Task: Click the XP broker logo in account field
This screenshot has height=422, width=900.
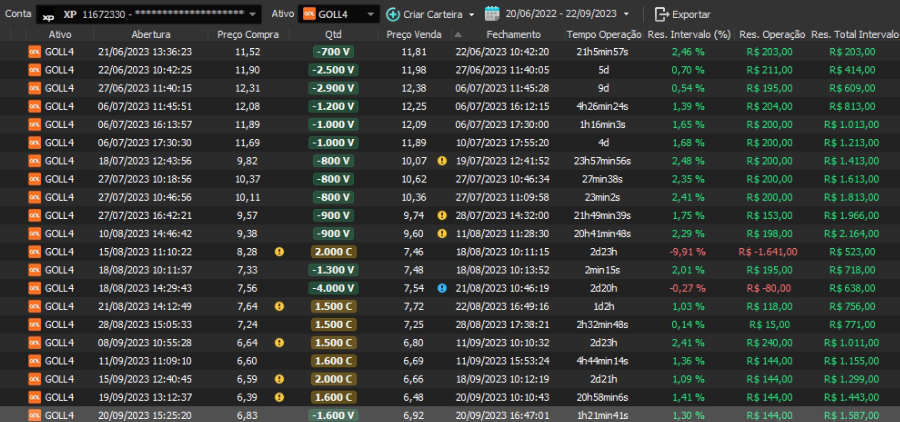Action: tap(48, 15)
